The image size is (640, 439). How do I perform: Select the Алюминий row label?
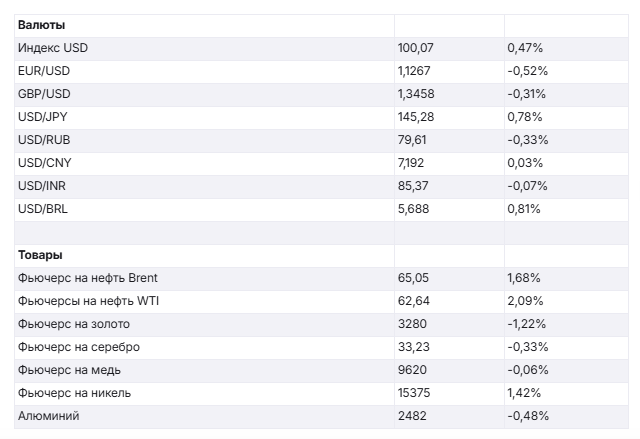48,416
